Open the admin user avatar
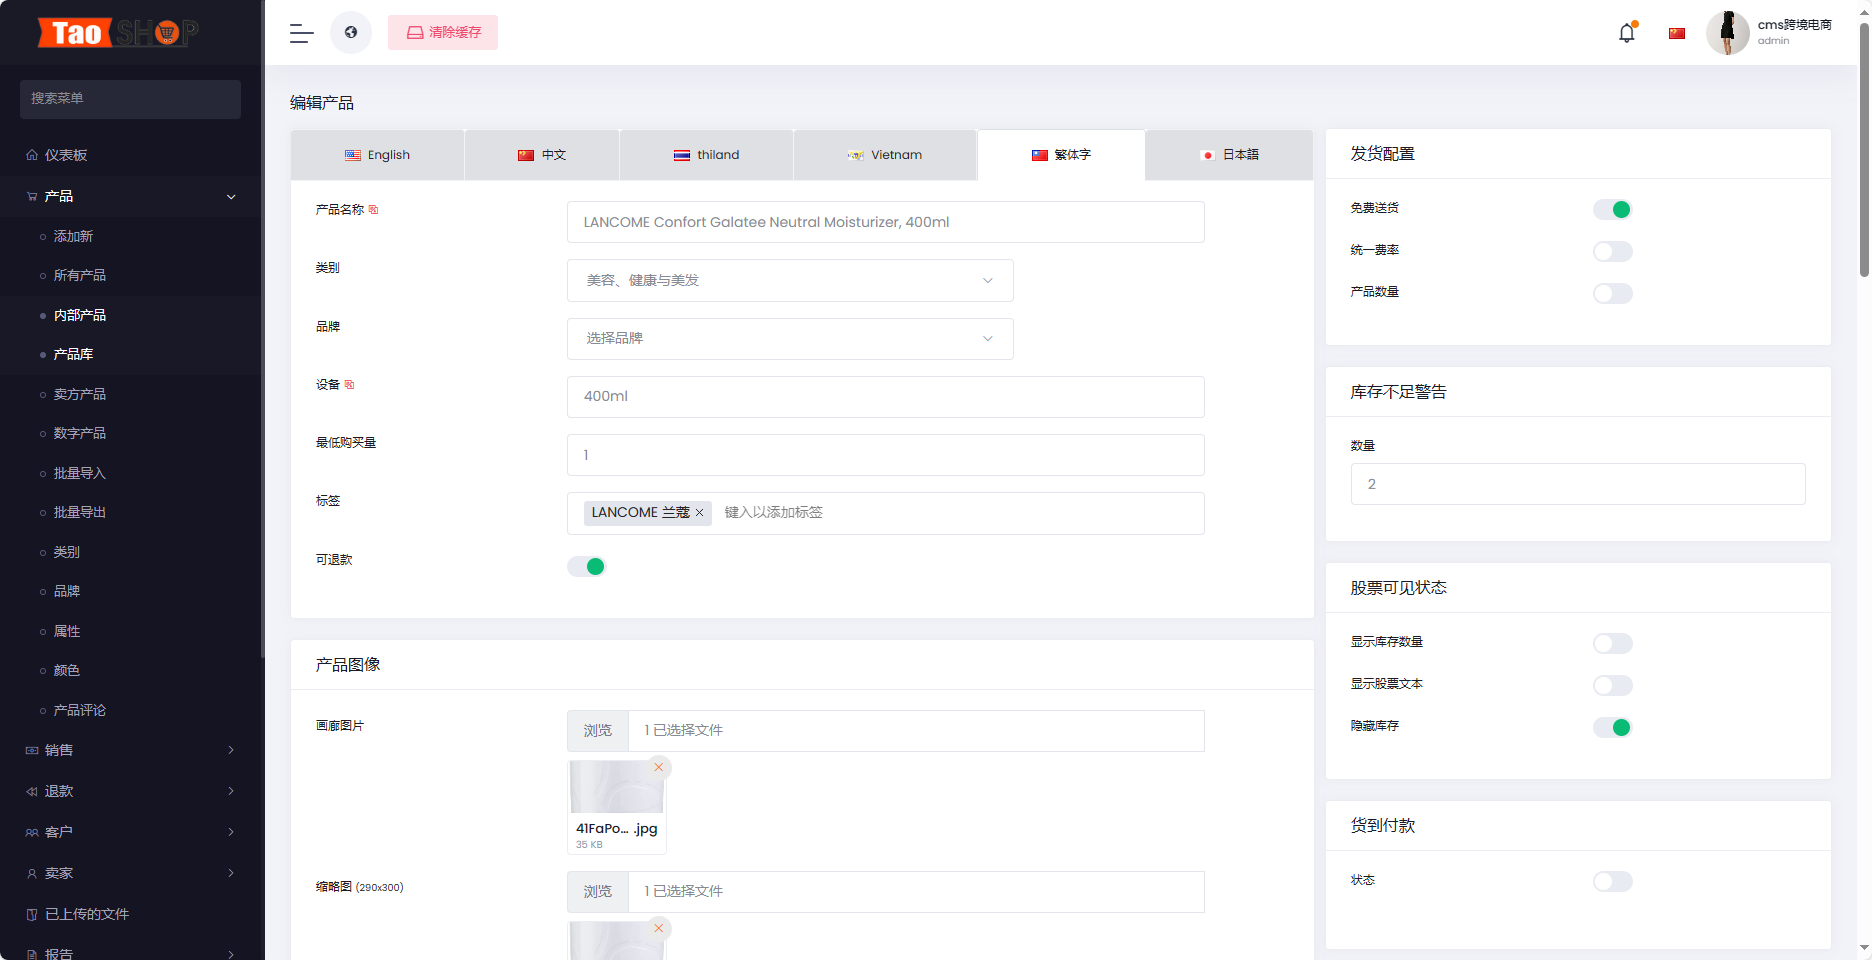 point(1727,33)
